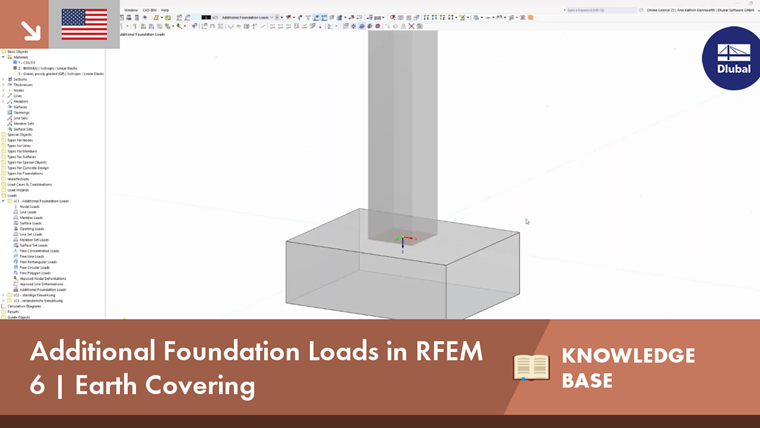Click the orange icon at the toolbar's right end
760x428 pixels.
pyautogui.click(x=531, y=17)
